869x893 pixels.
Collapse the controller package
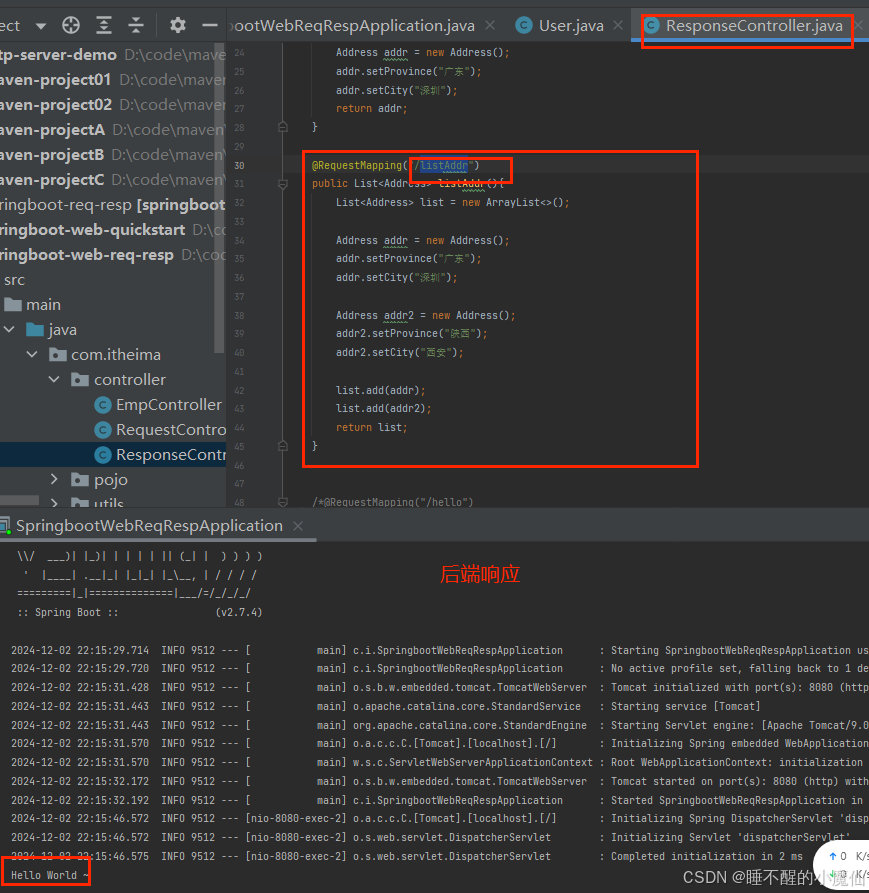pos(55,379)
